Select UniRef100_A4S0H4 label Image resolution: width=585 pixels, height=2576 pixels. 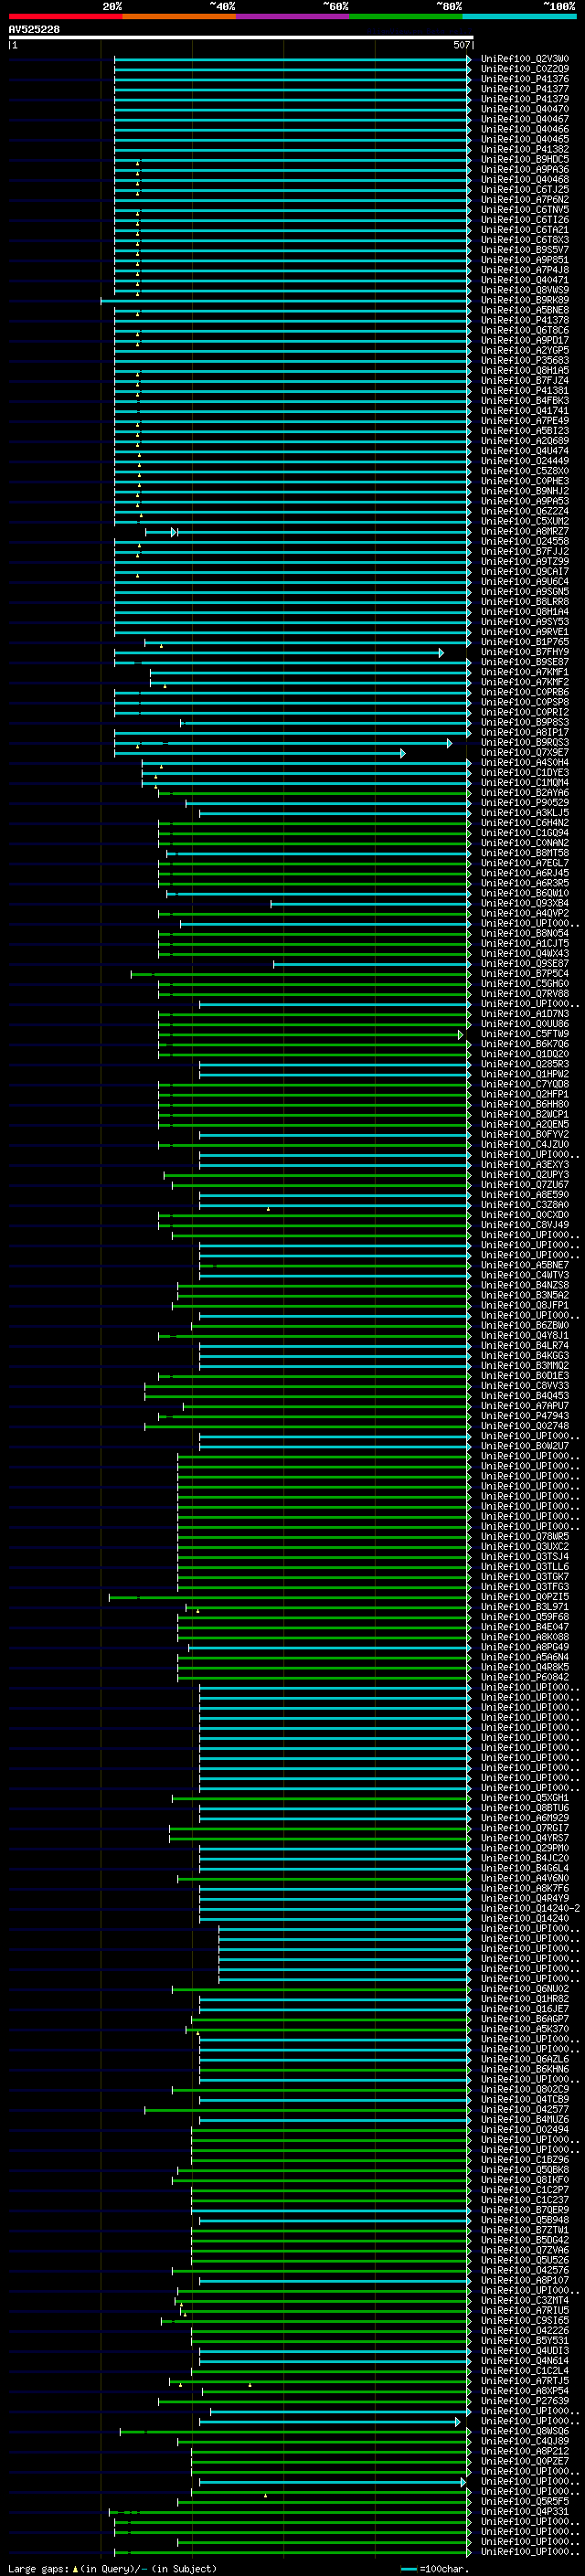pyautogui.click(x=525, y=763)
